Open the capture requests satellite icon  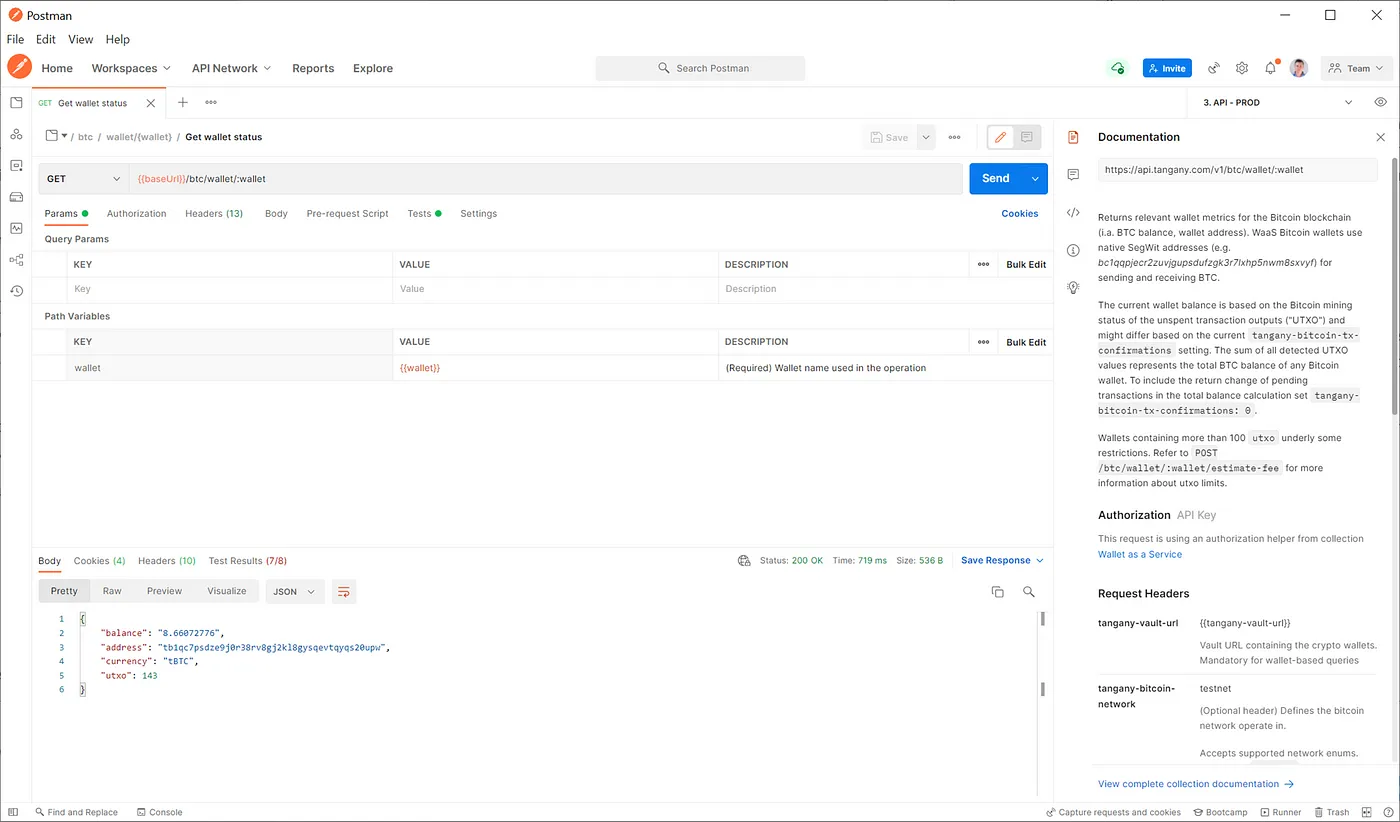[1214, 68]
